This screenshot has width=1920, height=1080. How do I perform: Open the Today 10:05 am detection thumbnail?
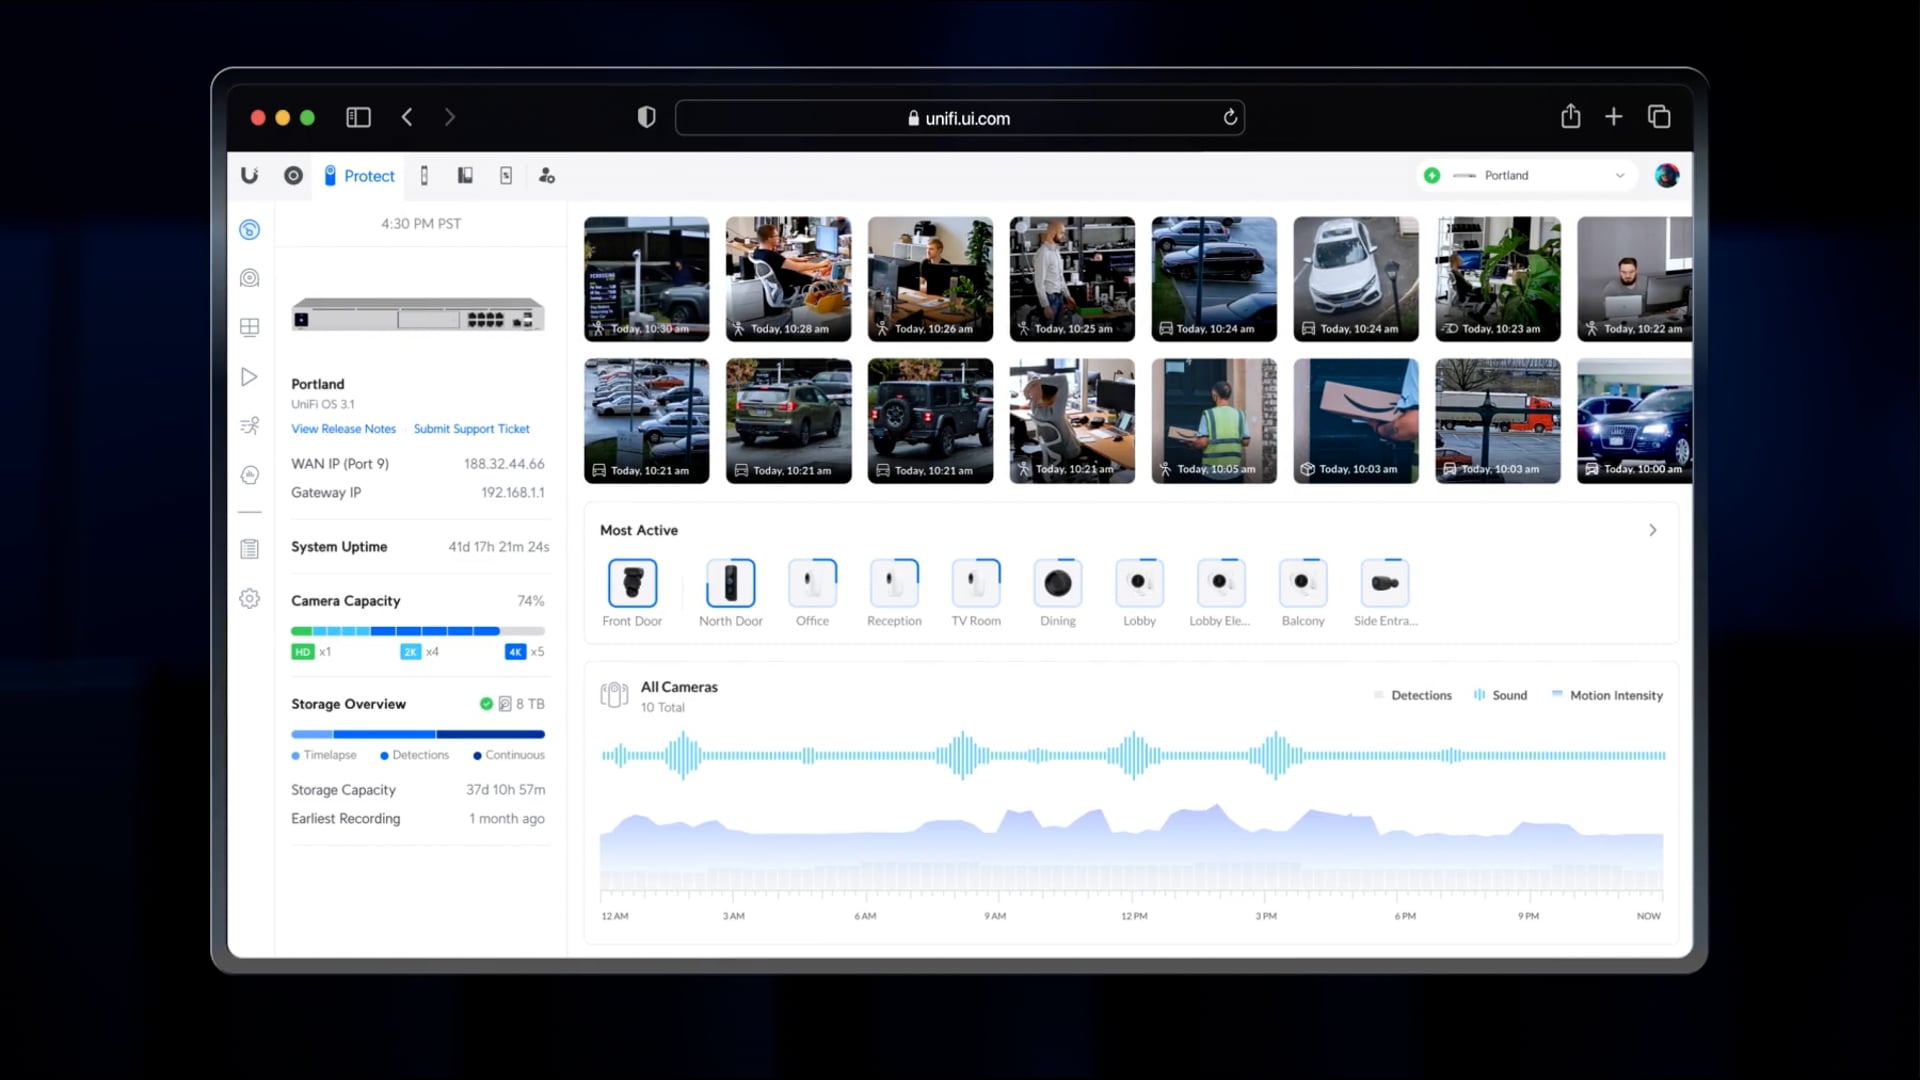pos(1214,421)
